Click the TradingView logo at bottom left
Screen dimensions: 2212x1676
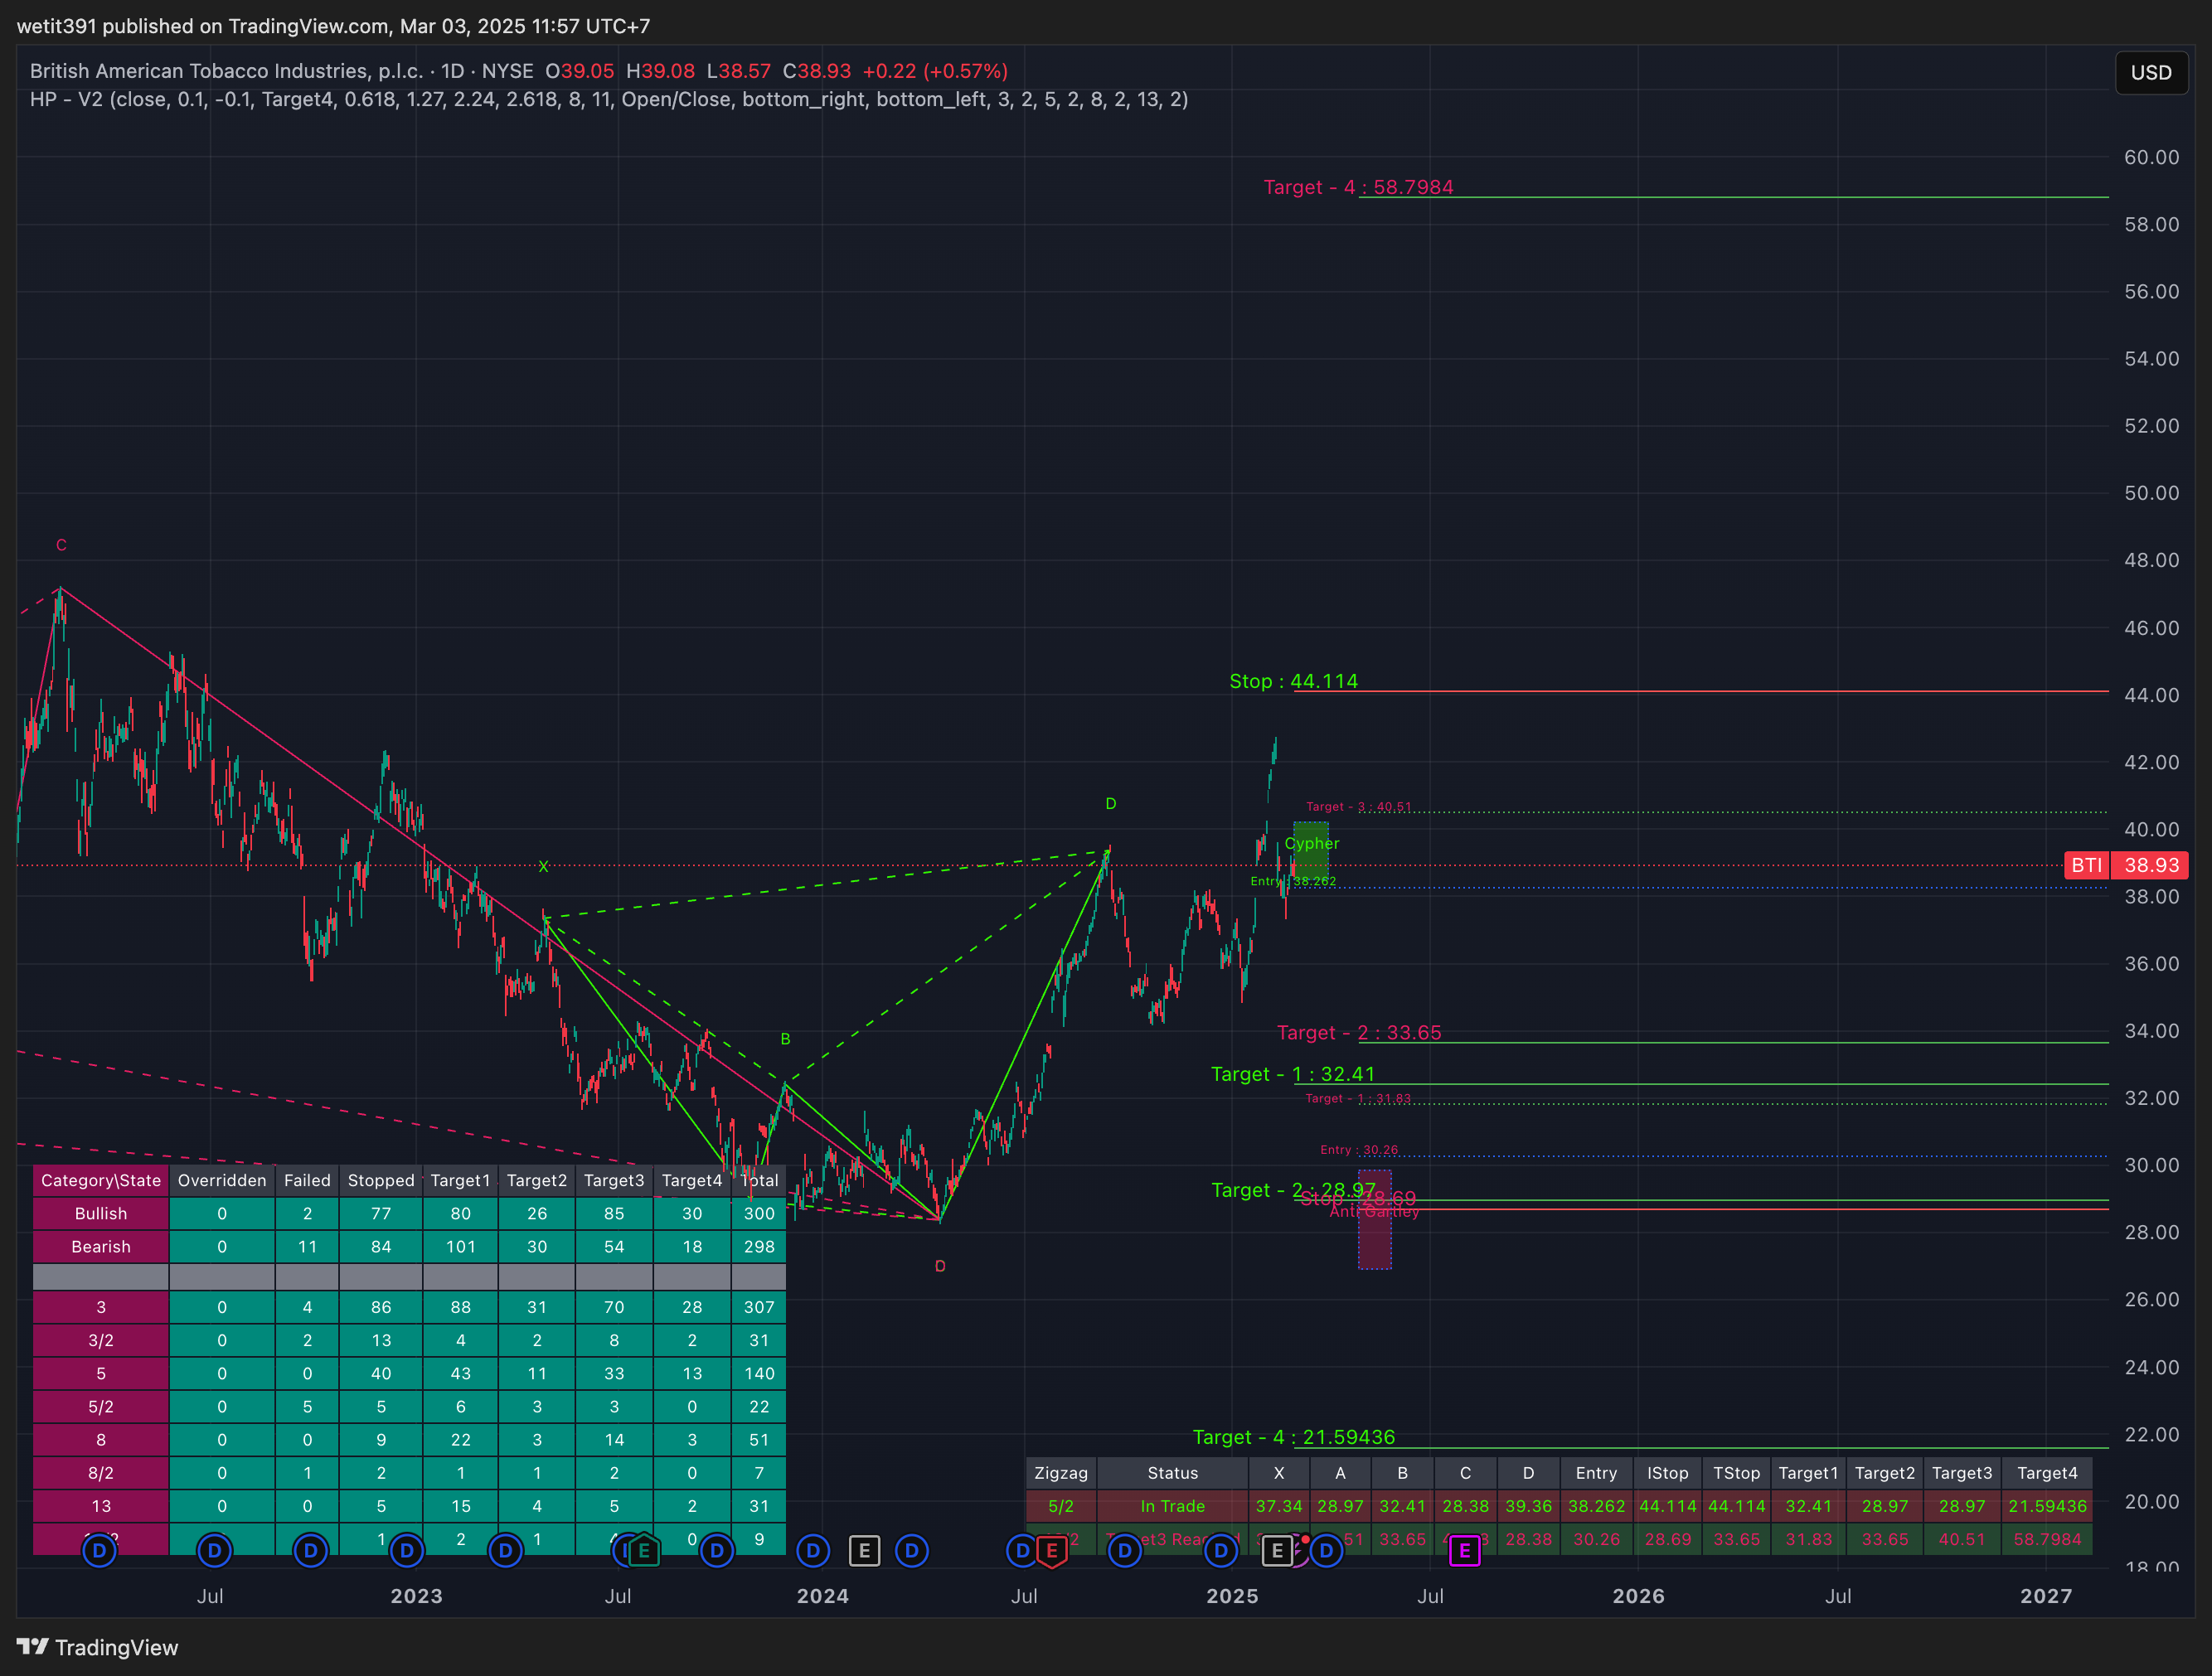[x=97, y=1647]
